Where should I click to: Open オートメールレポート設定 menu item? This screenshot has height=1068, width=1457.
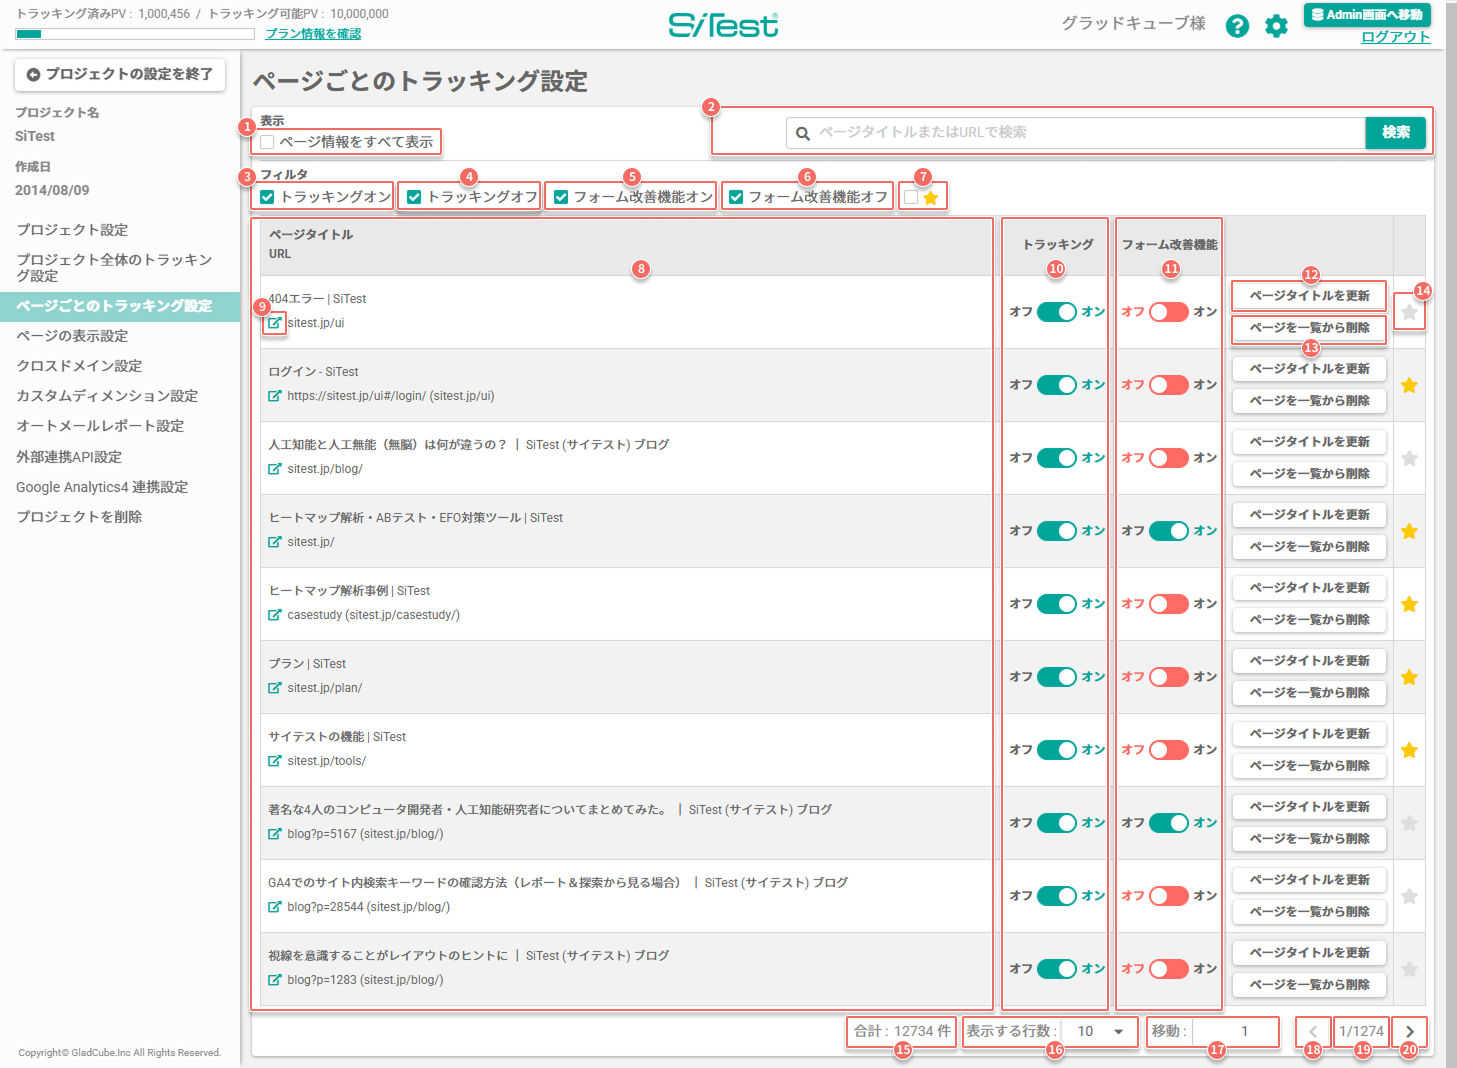[x=100, y=426]
